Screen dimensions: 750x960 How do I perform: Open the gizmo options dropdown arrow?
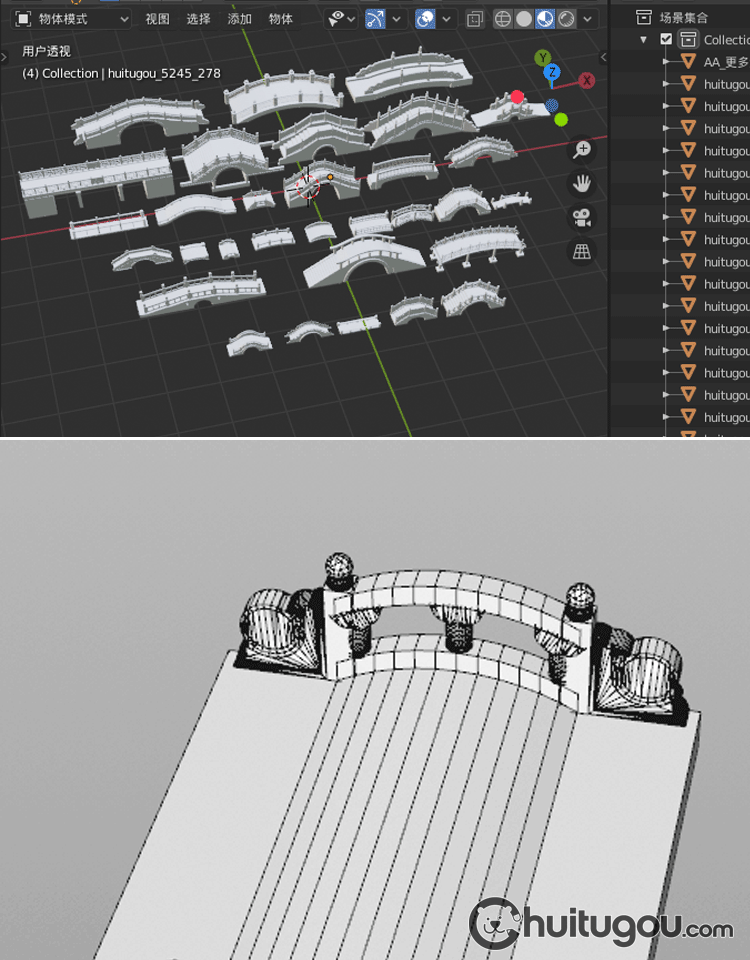coord(397,19)
